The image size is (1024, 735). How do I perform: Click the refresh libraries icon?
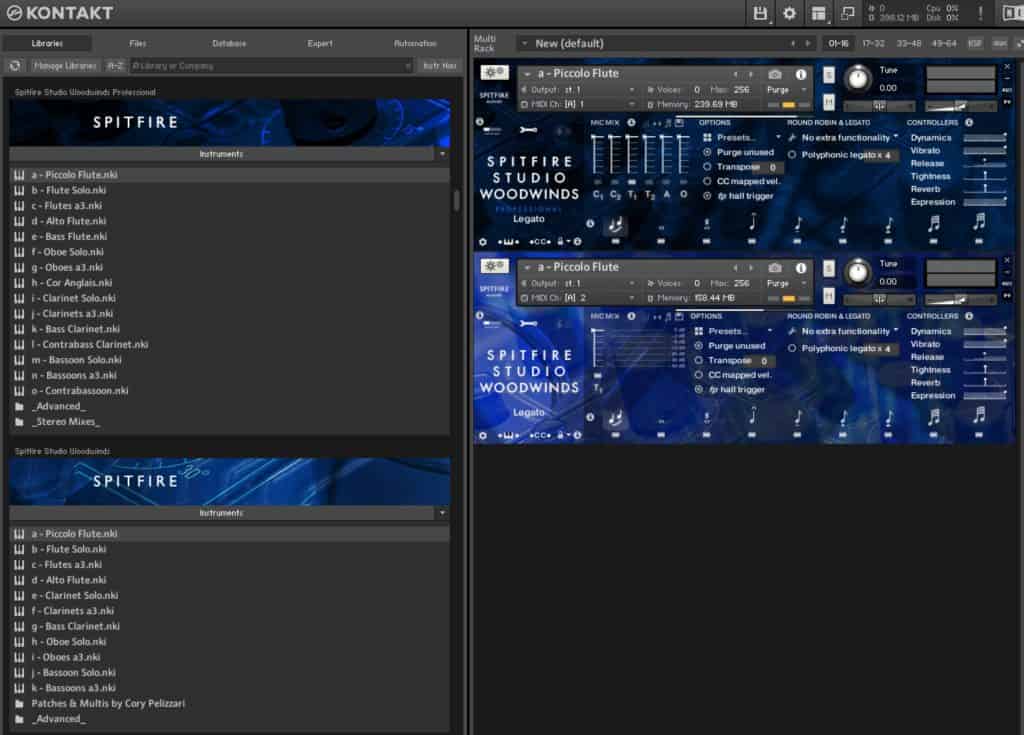tap(14, 66)
